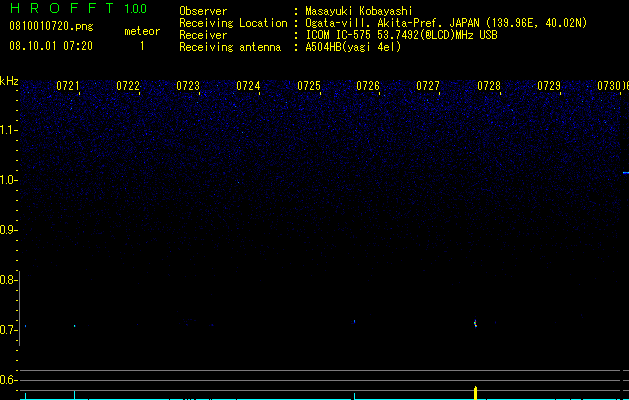The height and width of the screenshot is (400, 629).
Task: Click the 1.0 kHz frequency label
Action: click(8, 180)
